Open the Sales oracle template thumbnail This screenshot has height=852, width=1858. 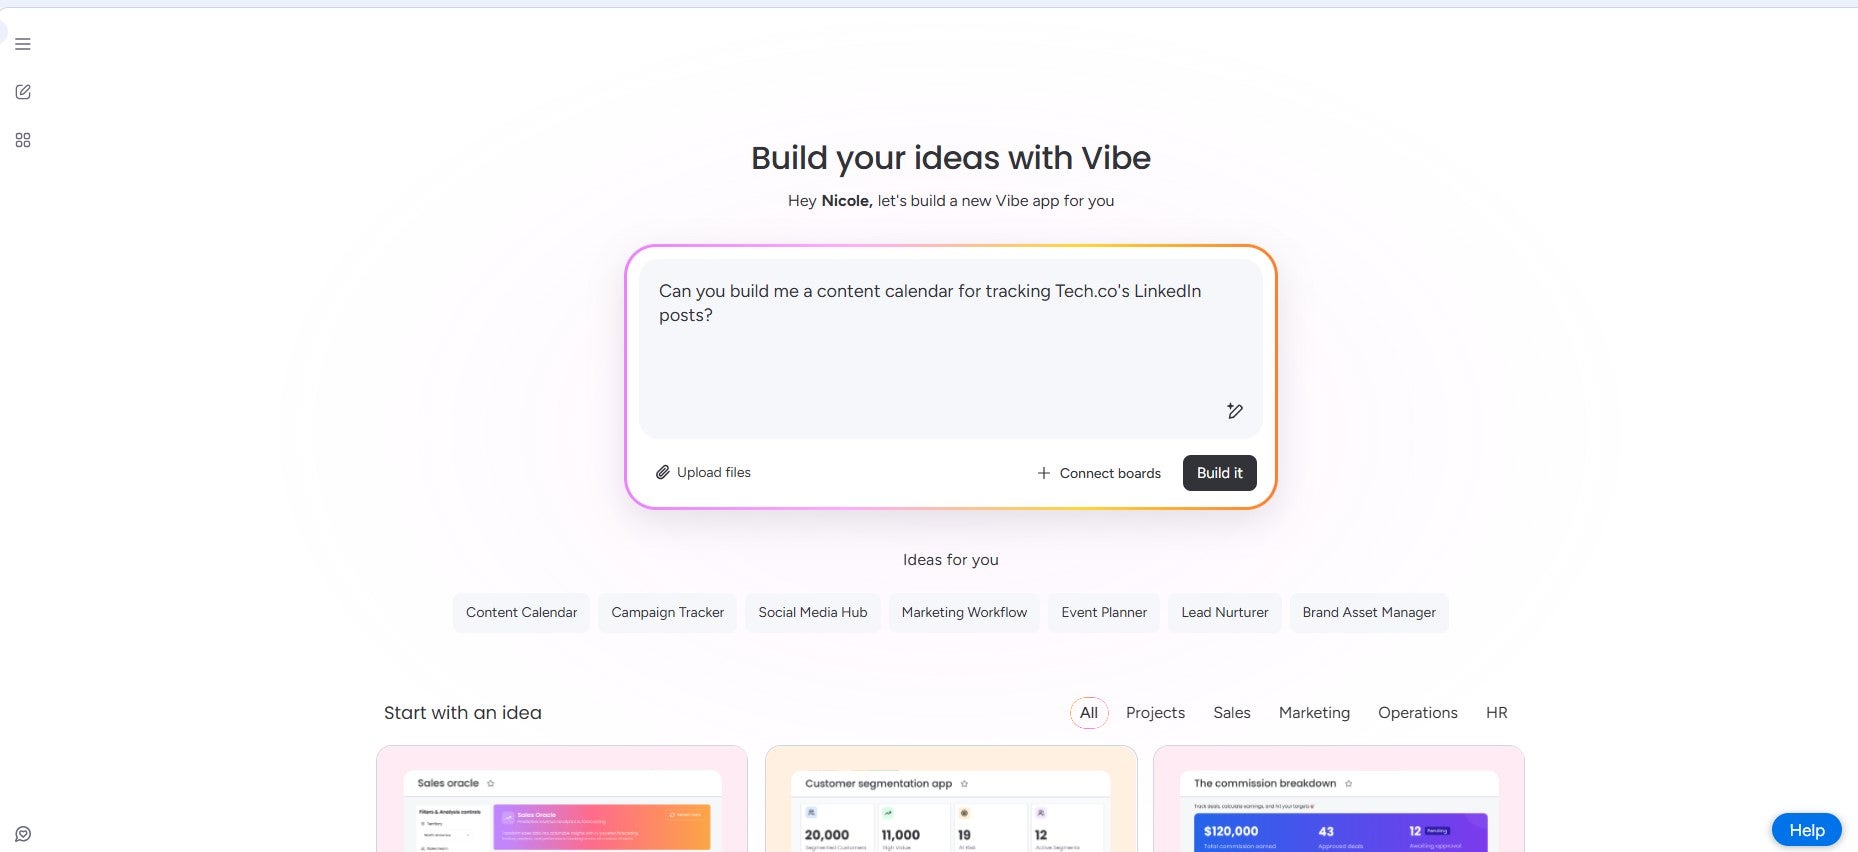tap(562, 800)
